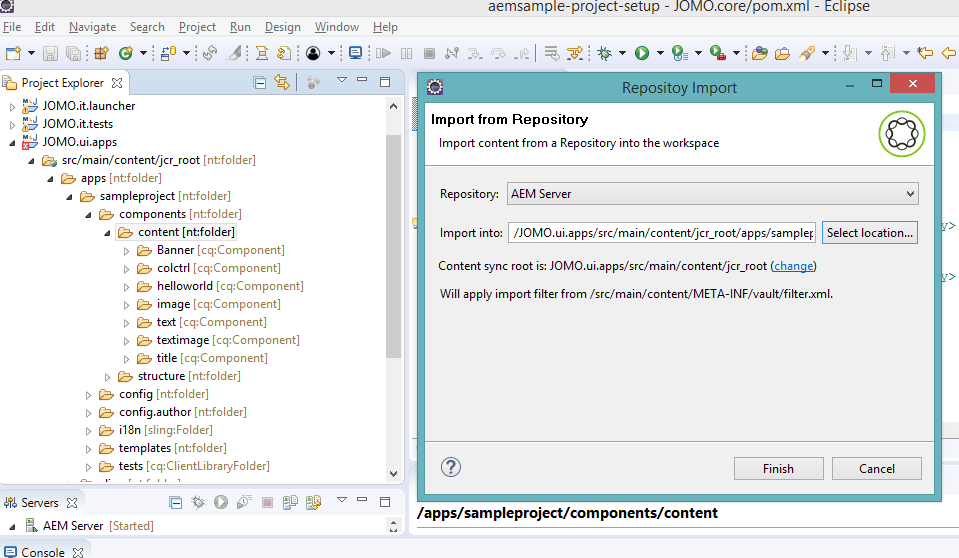Open the File menu
Screen dimensions: 959x558
tap(12, 27)
